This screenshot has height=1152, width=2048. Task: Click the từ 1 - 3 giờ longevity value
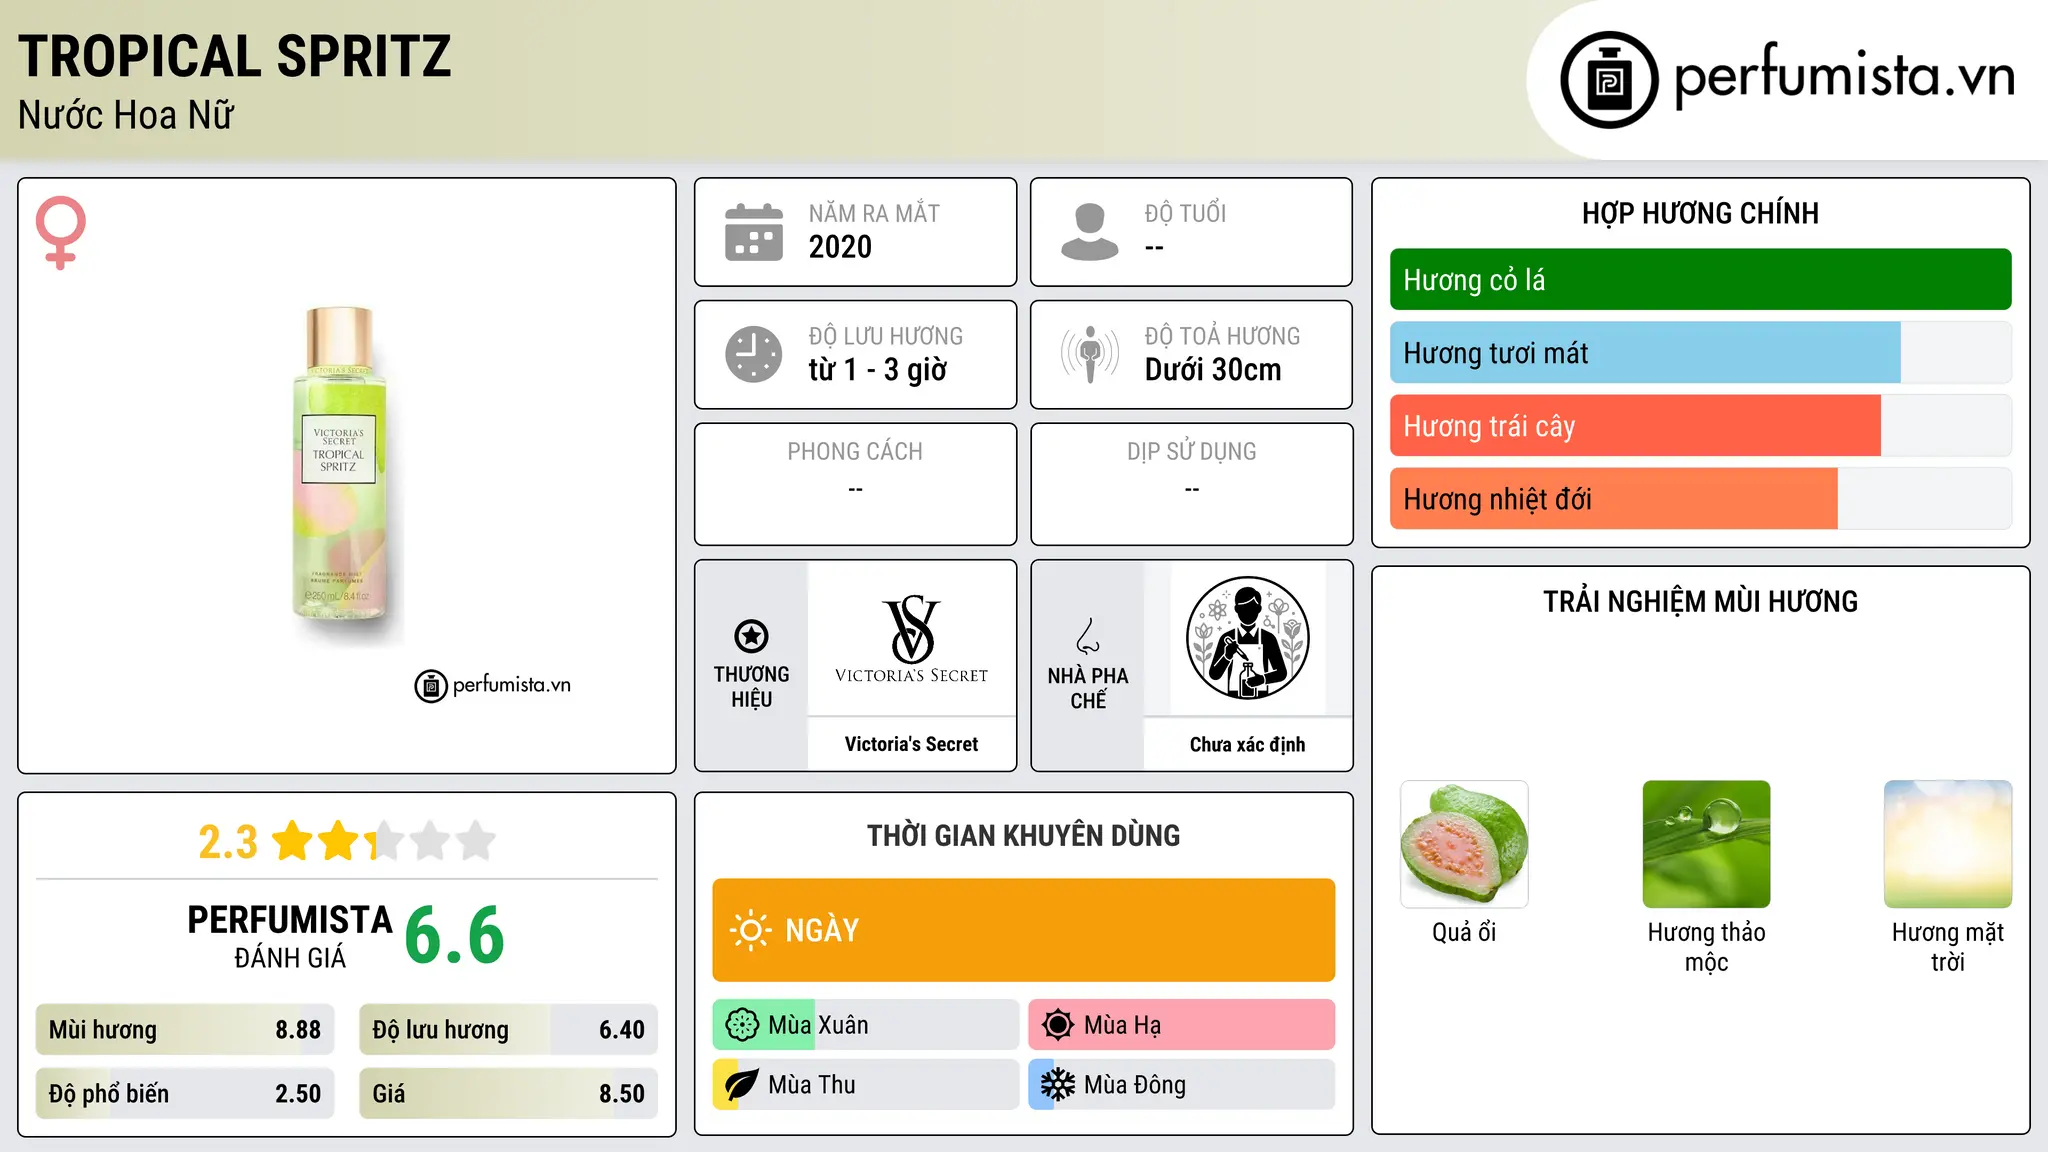pos(878,370)
